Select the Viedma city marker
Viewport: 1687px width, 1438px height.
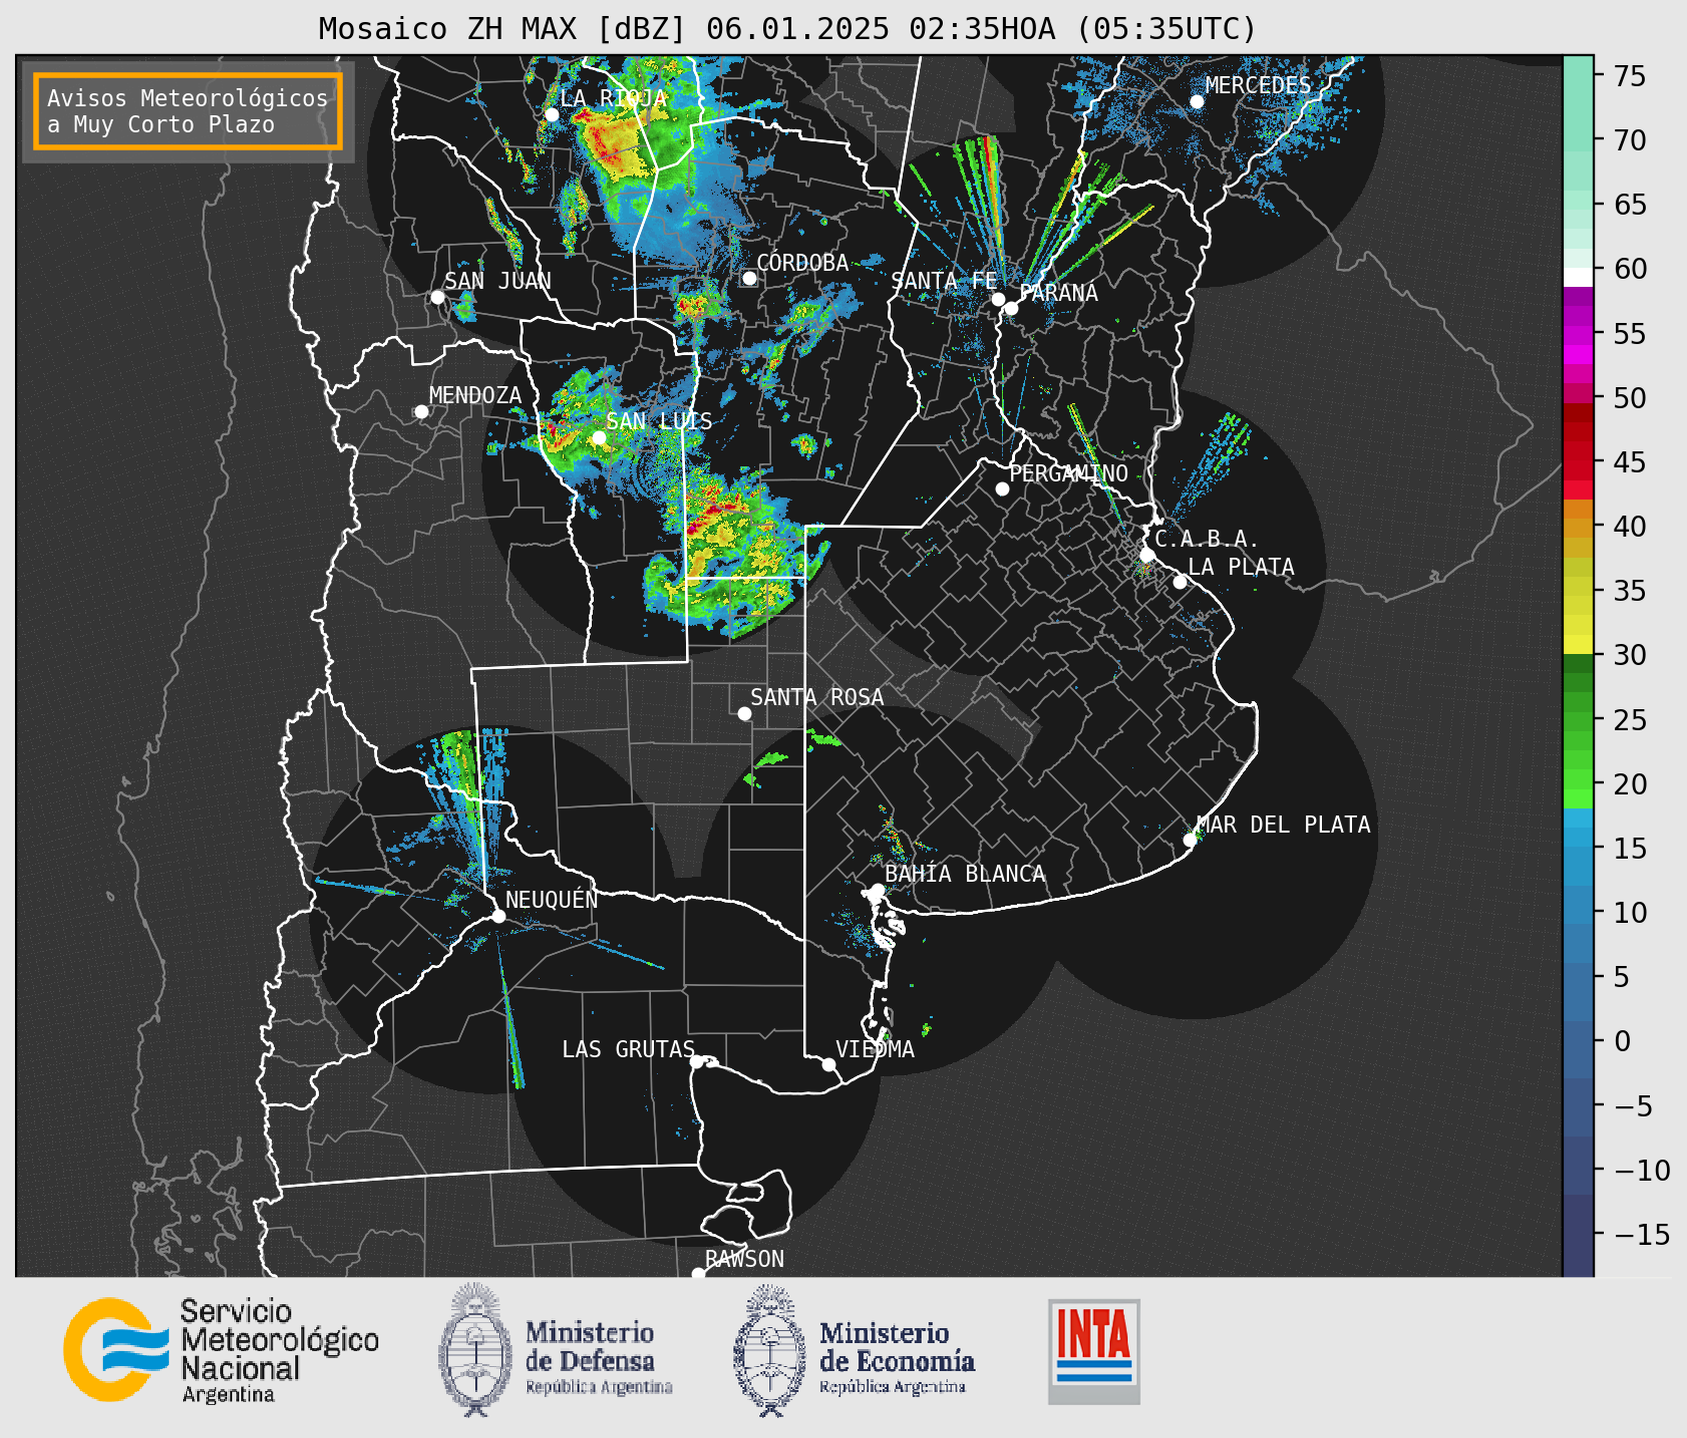(829, 1064)
